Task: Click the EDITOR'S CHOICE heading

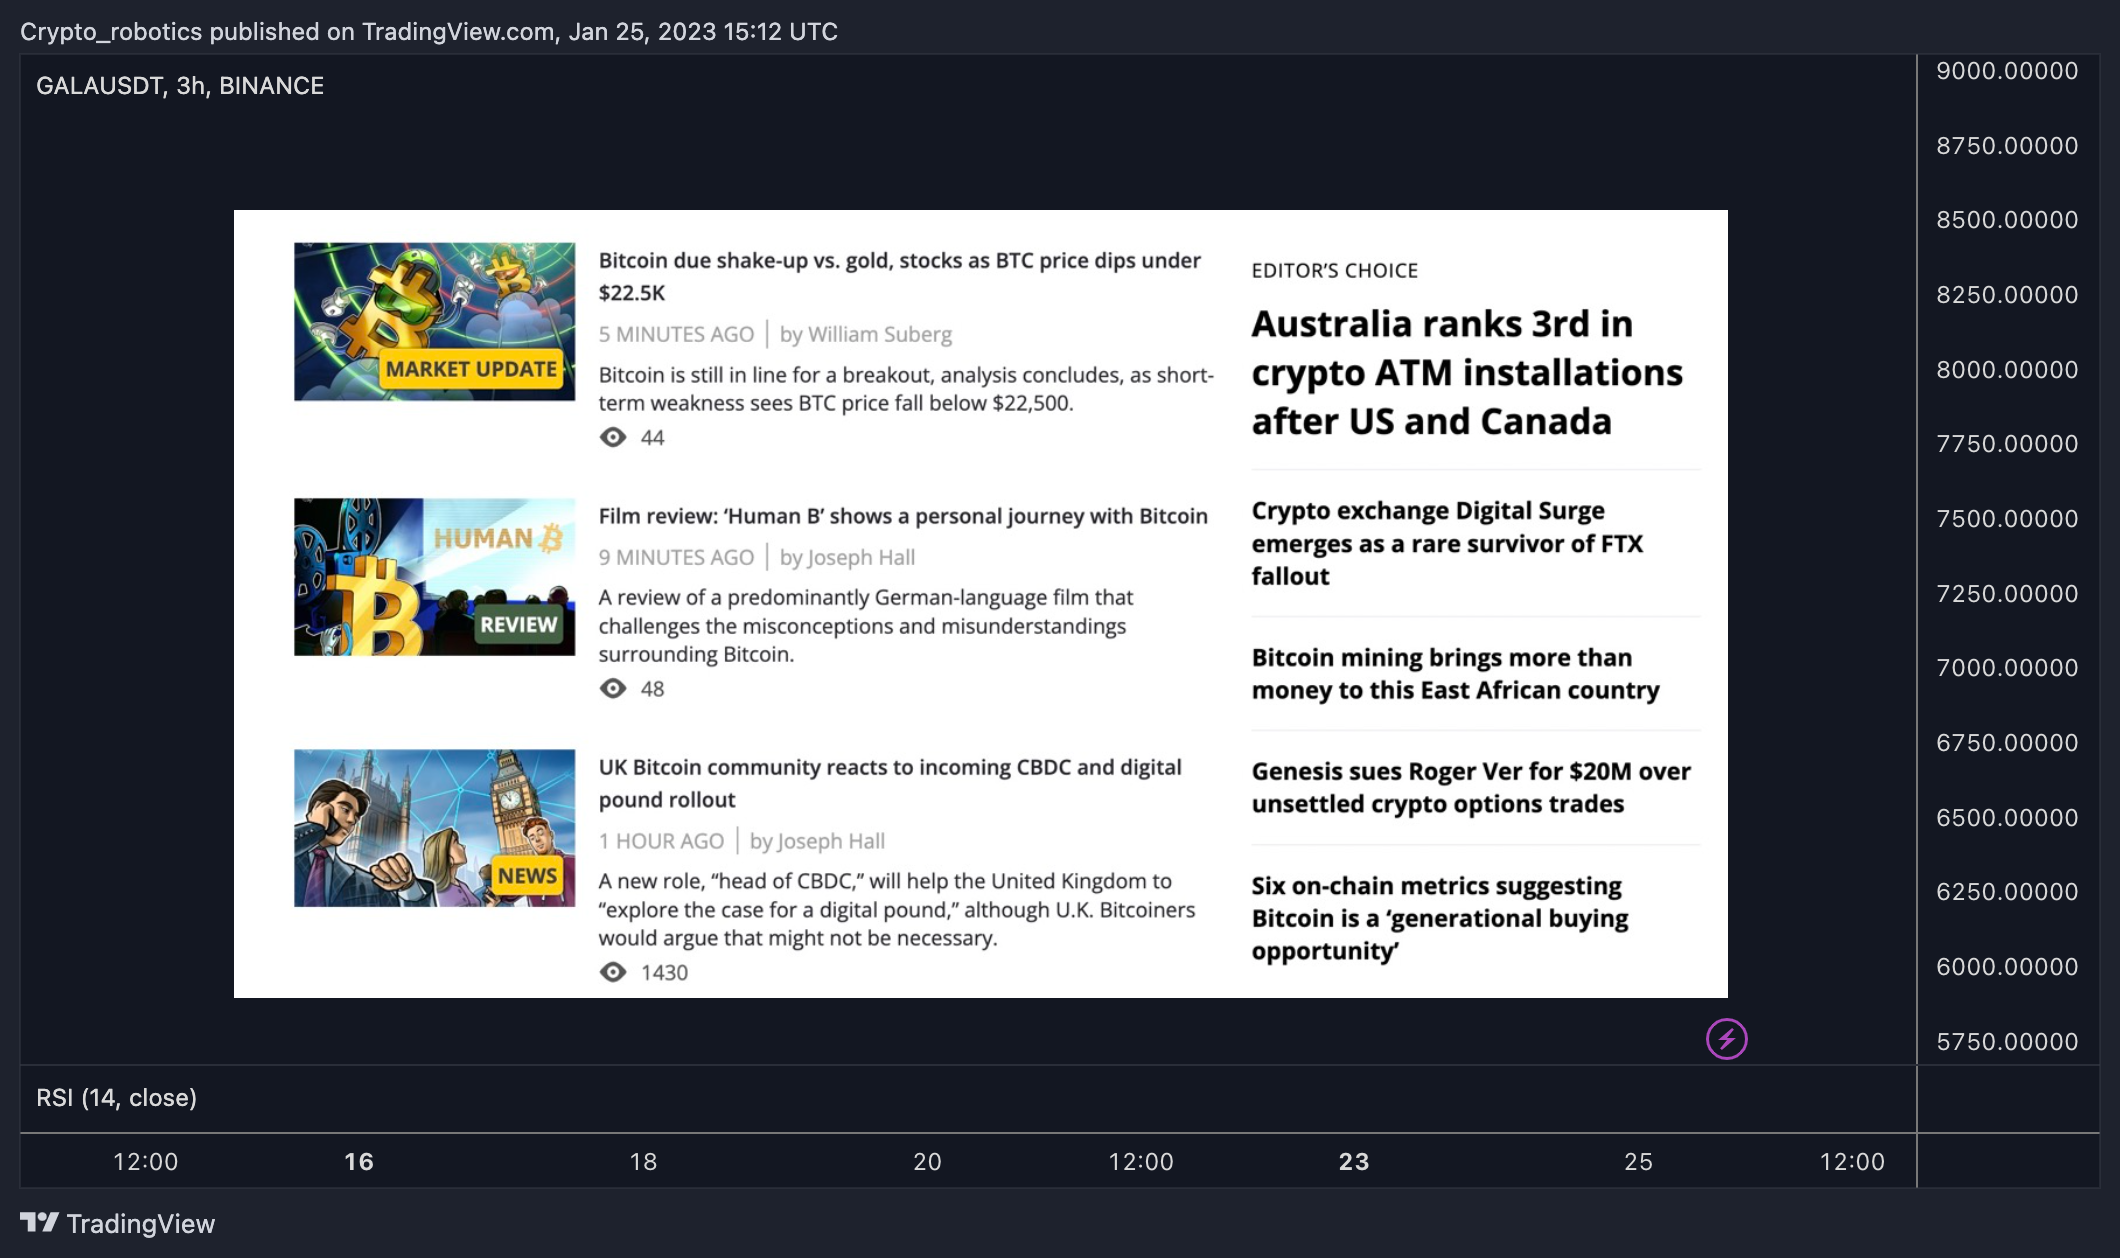Action: [x=1335, y=270]
